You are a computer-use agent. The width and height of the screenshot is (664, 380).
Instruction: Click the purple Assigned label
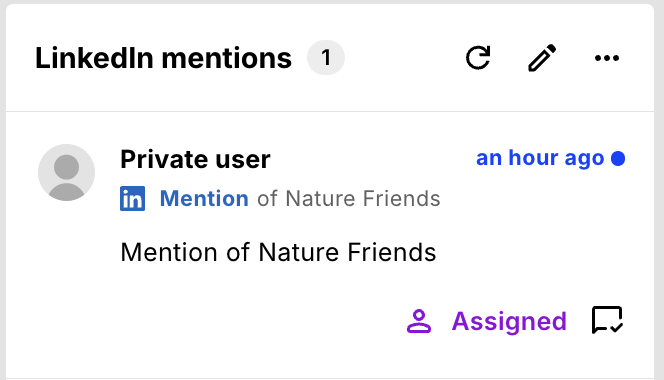[x=509, y=321]
